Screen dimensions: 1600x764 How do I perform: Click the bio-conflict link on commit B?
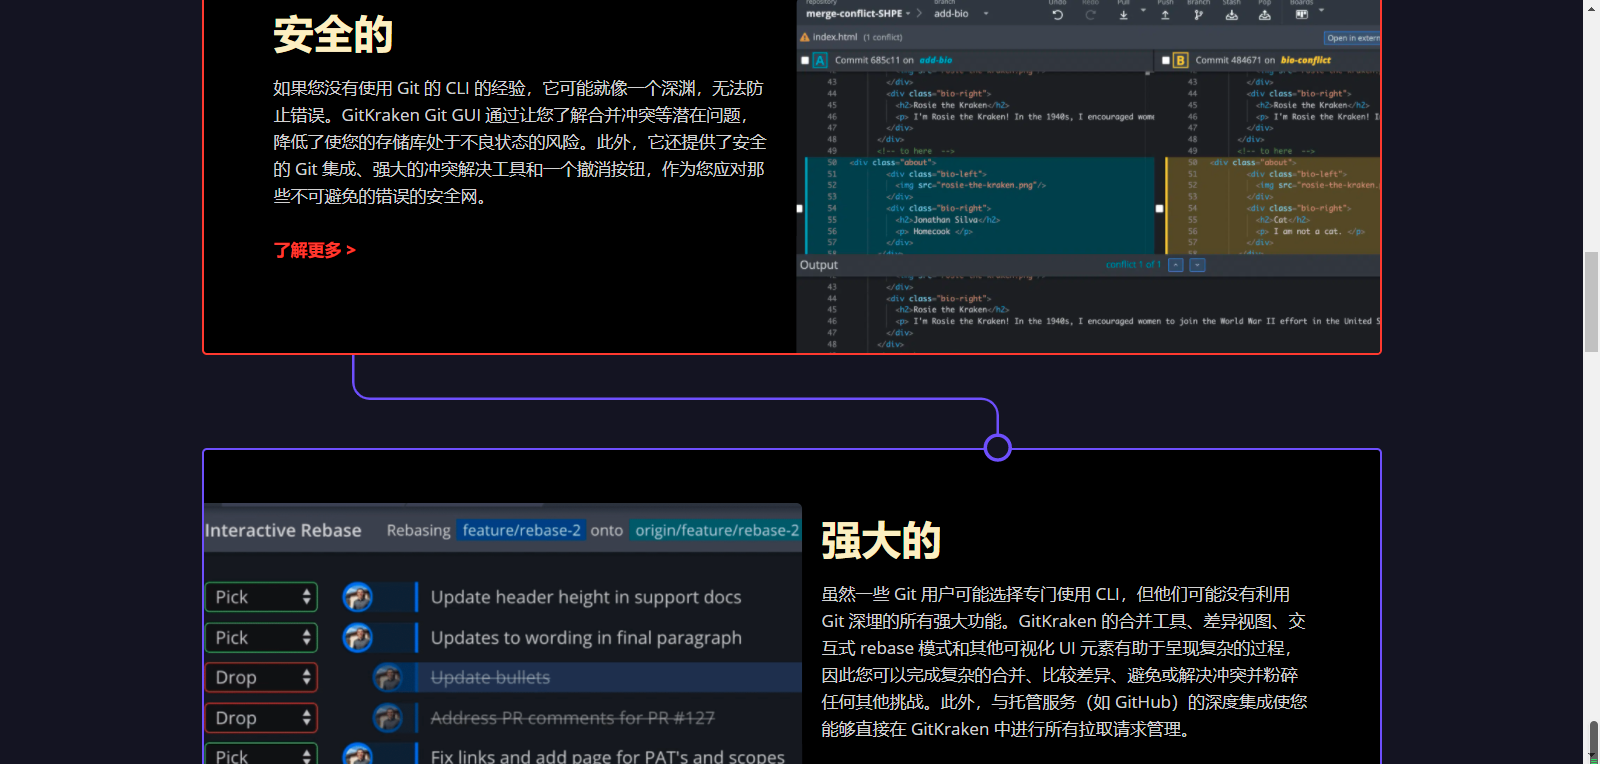pyautogui.click(x=1306, y=60)
